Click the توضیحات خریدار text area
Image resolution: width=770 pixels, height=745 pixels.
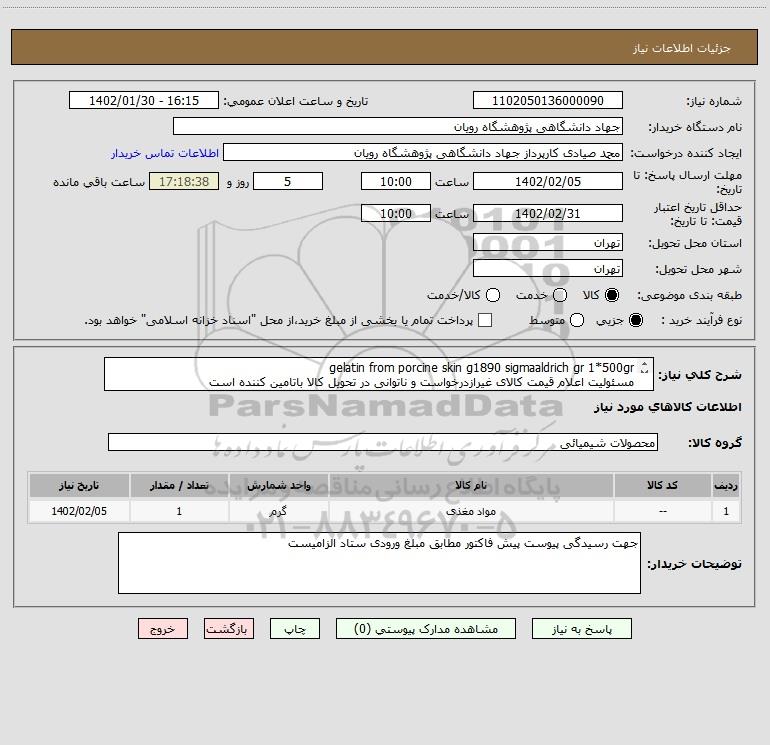point(379,563)
